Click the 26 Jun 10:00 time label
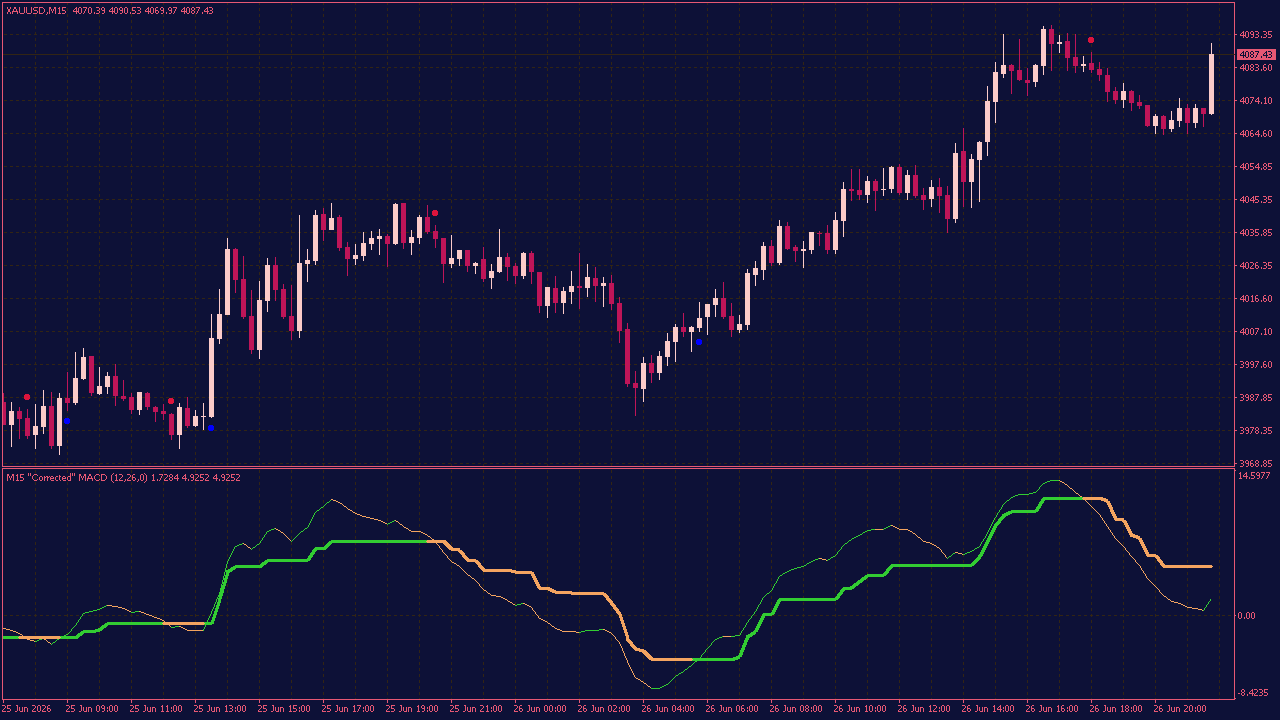The image size is (1280, 720). click(861, 708)
